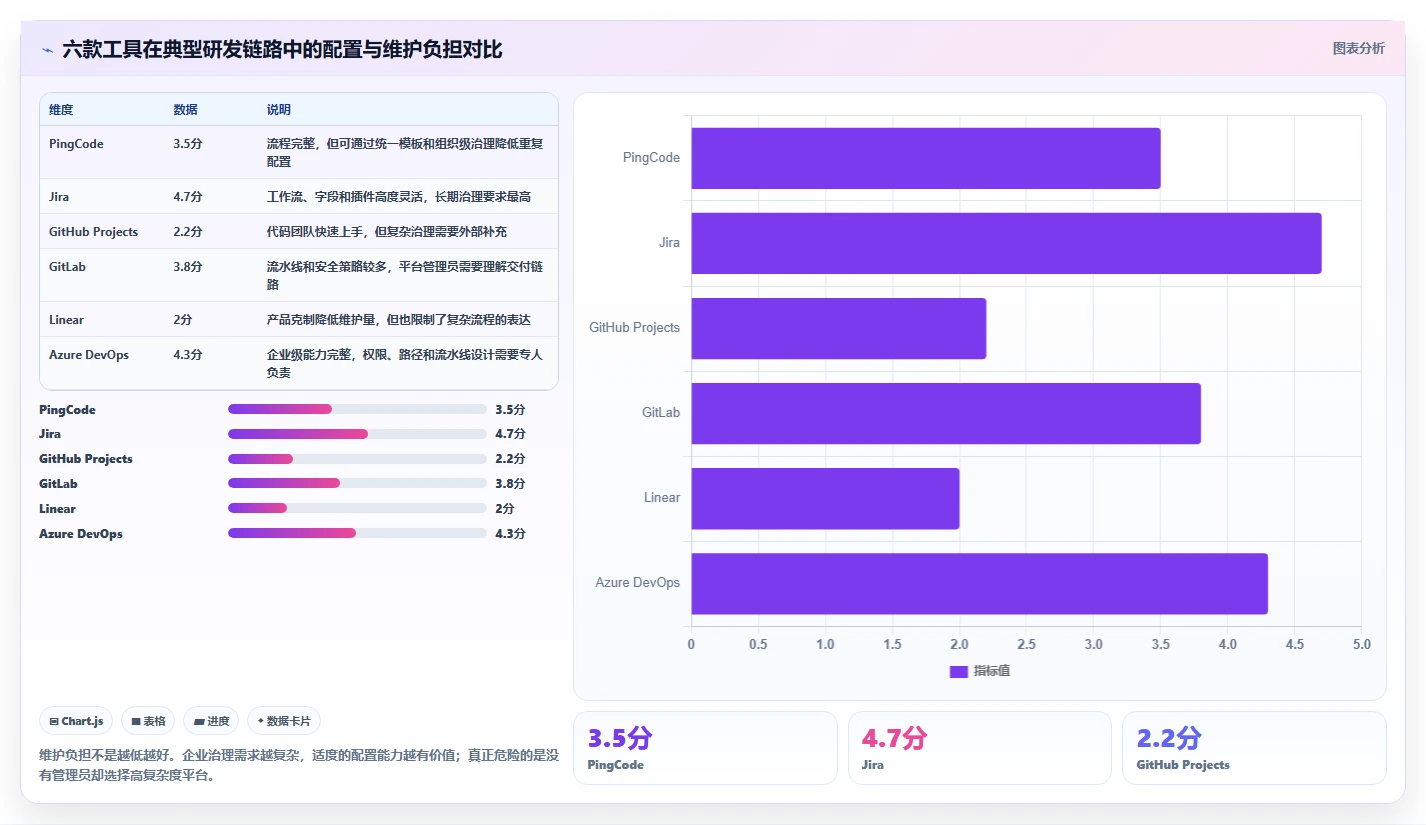Click the Linear y-axis label in chart
The image size is (1426, 825).
[x=662, y=498]
